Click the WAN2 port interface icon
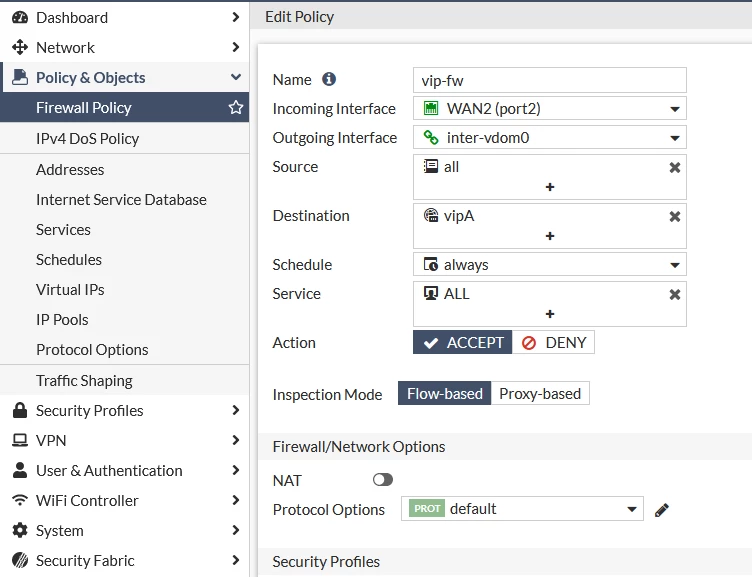 (x=431, y=108)
